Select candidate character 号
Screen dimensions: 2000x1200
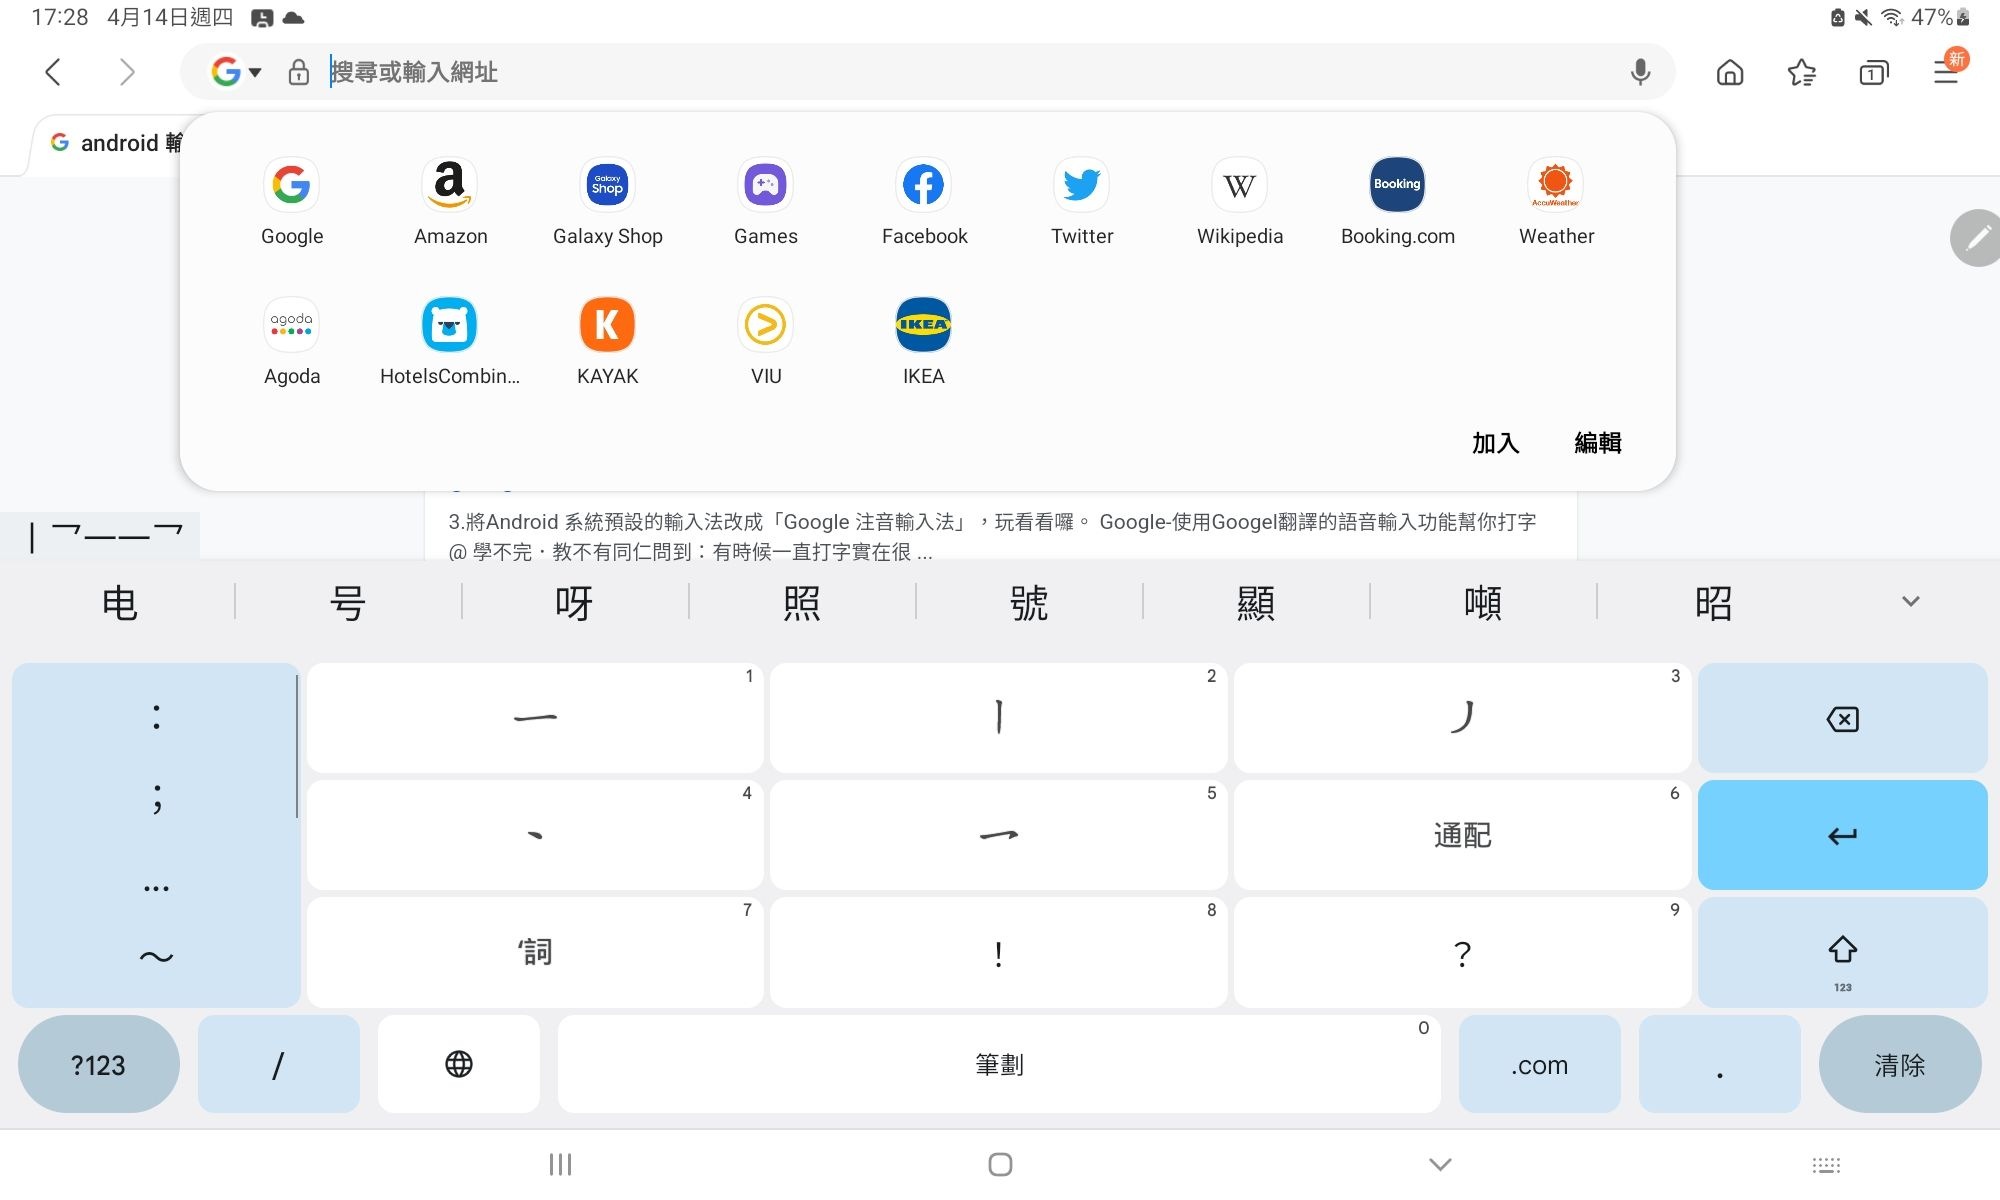(x=347, y=603)
